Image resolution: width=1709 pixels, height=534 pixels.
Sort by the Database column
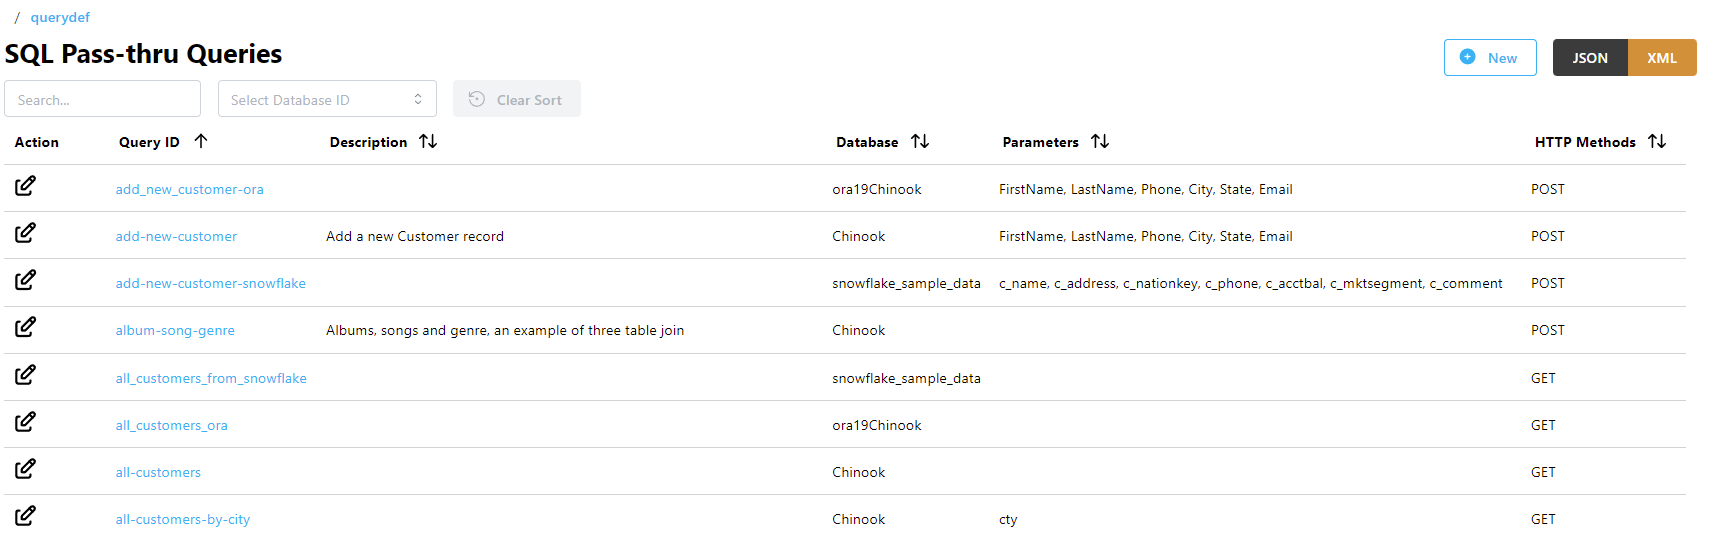point(920,142)
